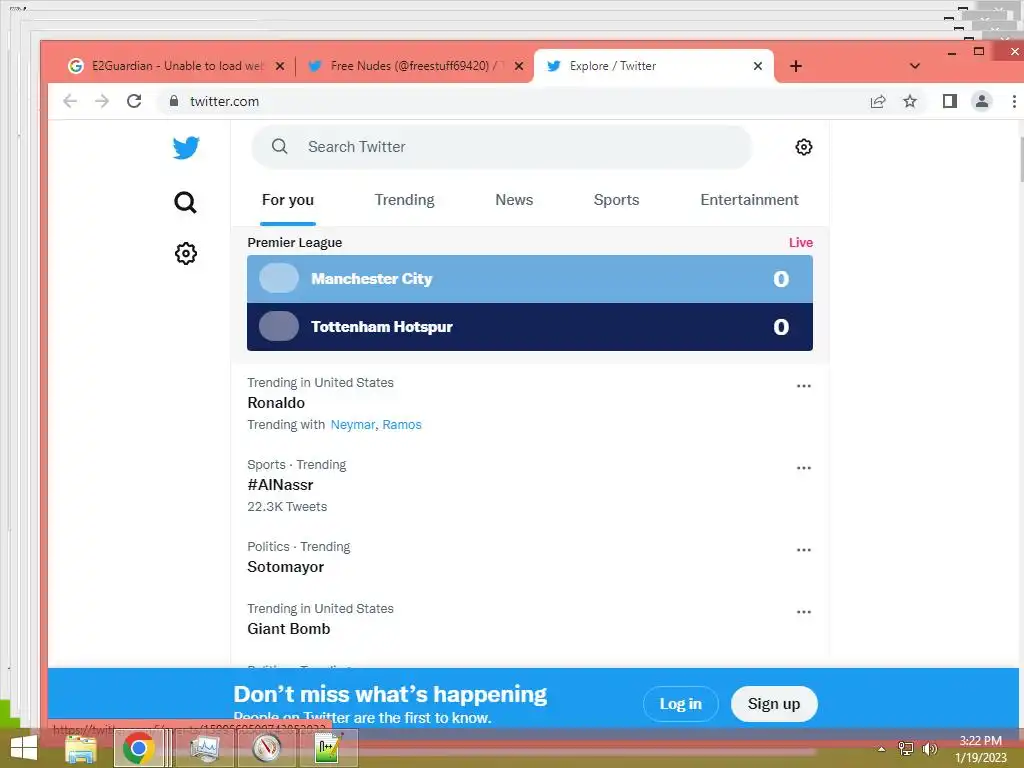
Task: Open more options for Ronaldo trend
Action: click(803, 386)
